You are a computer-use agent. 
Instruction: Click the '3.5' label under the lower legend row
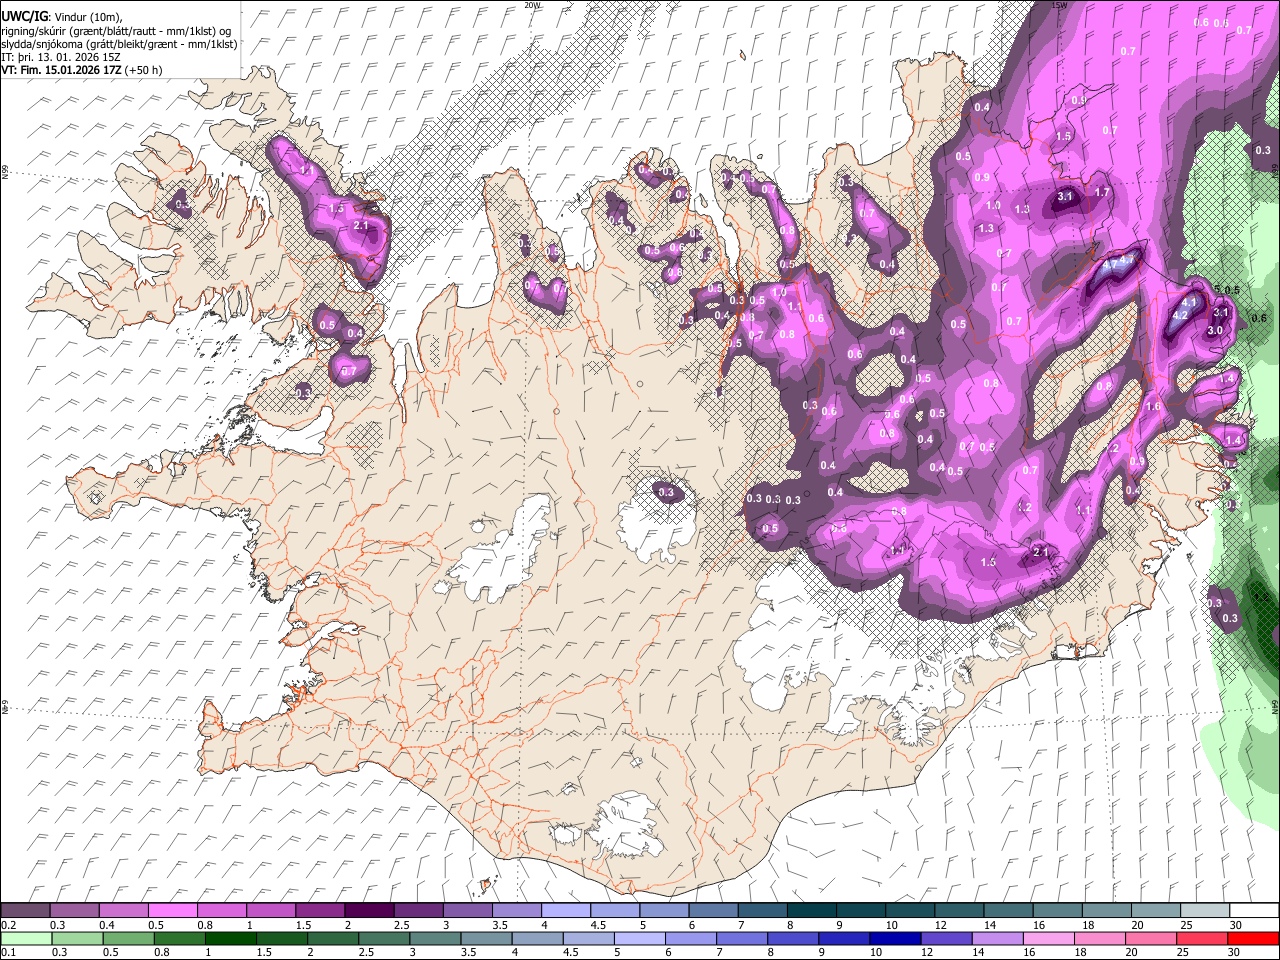click(x=470, y=952)
